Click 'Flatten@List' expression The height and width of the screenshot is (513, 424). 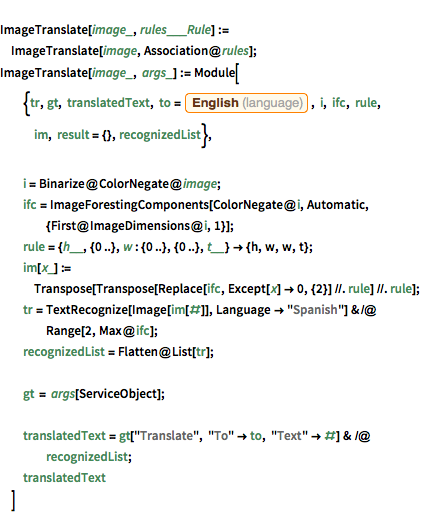click(x=155, y=352)
